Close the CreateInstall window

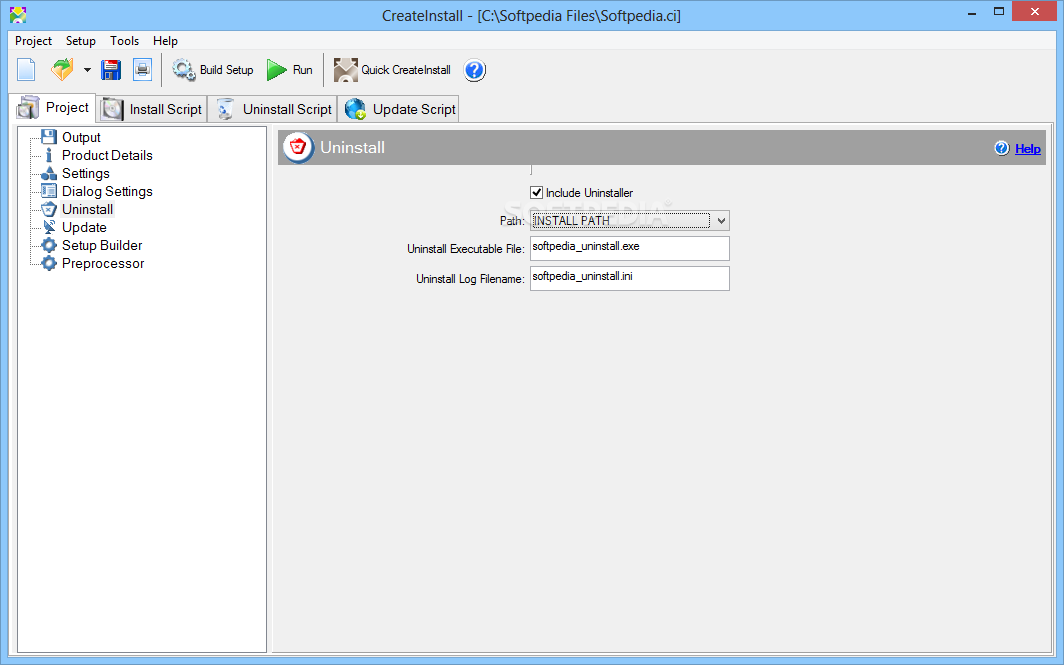[x=1035, y=12]
